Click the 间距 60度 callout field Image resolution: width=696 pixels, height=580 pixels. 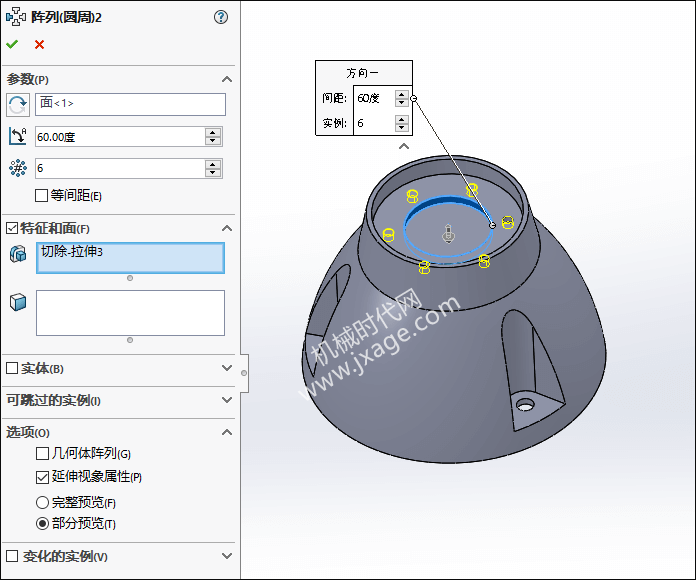[374, 98]
